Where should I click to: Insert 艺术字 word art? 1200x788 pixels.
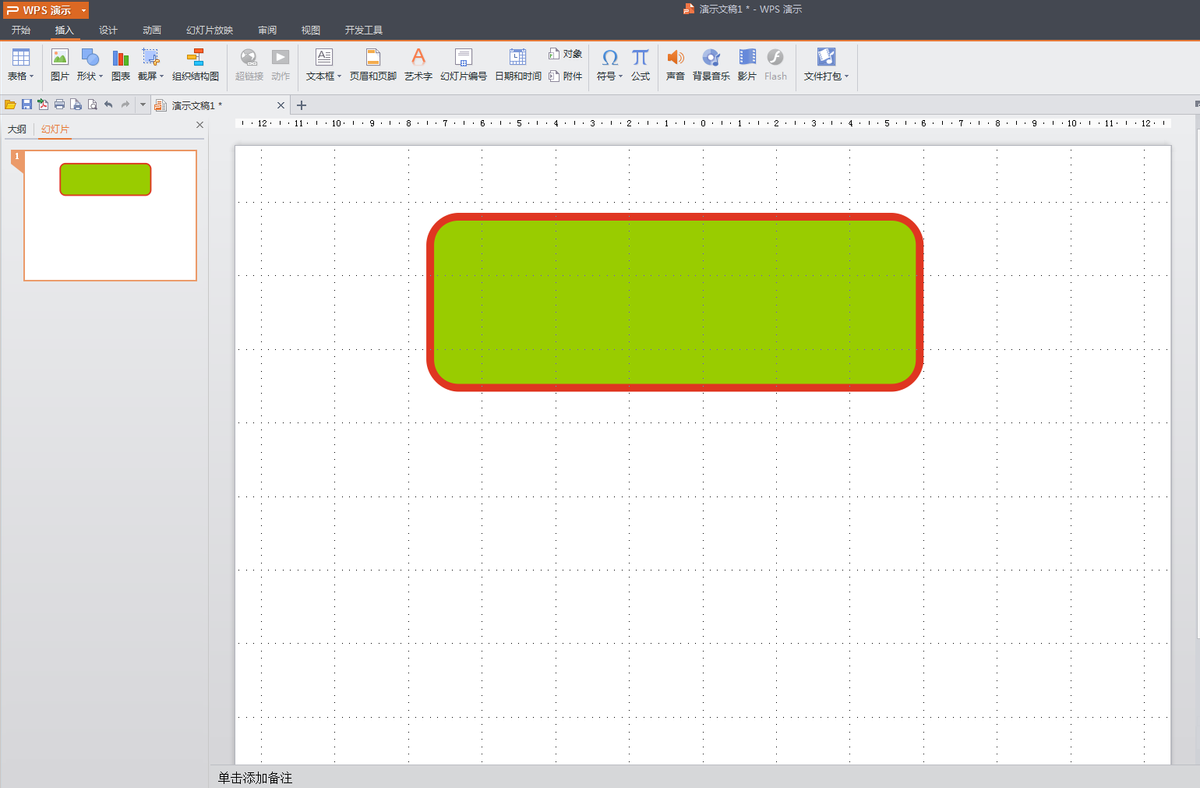(418, 59)
